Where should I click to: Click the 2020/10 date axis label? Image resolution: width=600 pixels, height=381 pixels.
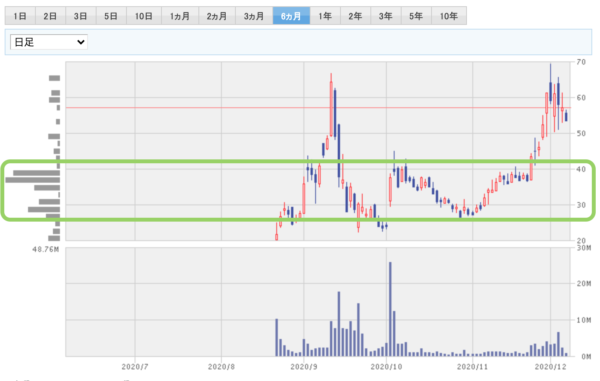[386, 367]
